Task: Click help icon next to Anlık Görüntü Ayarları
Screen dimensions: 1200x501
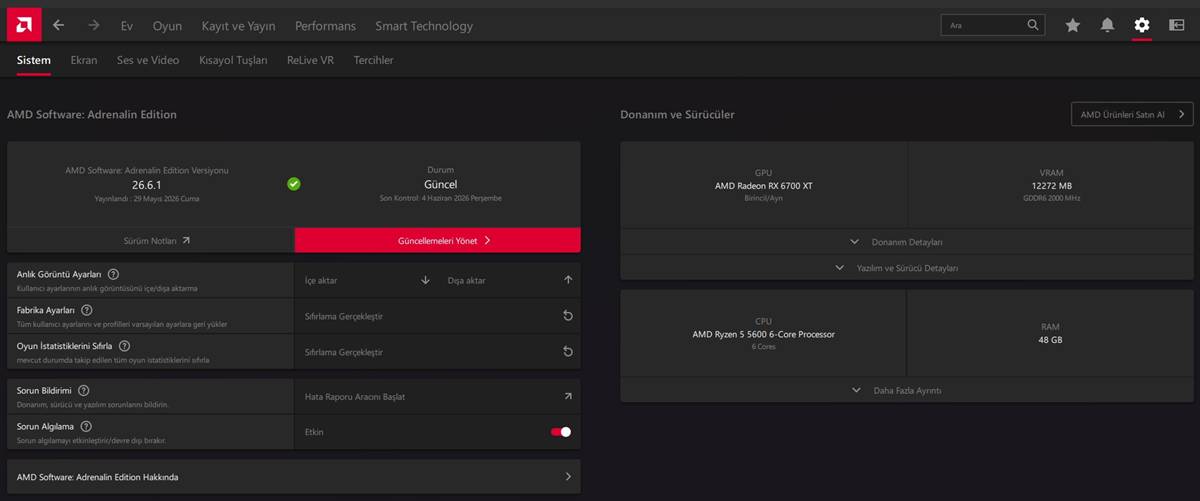Action: point(113,274)
